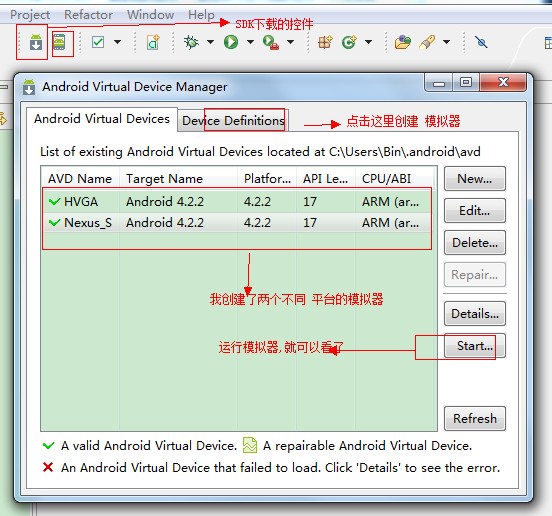Click the Refresh button
The image size is (552, 516).
coord(475,419)
